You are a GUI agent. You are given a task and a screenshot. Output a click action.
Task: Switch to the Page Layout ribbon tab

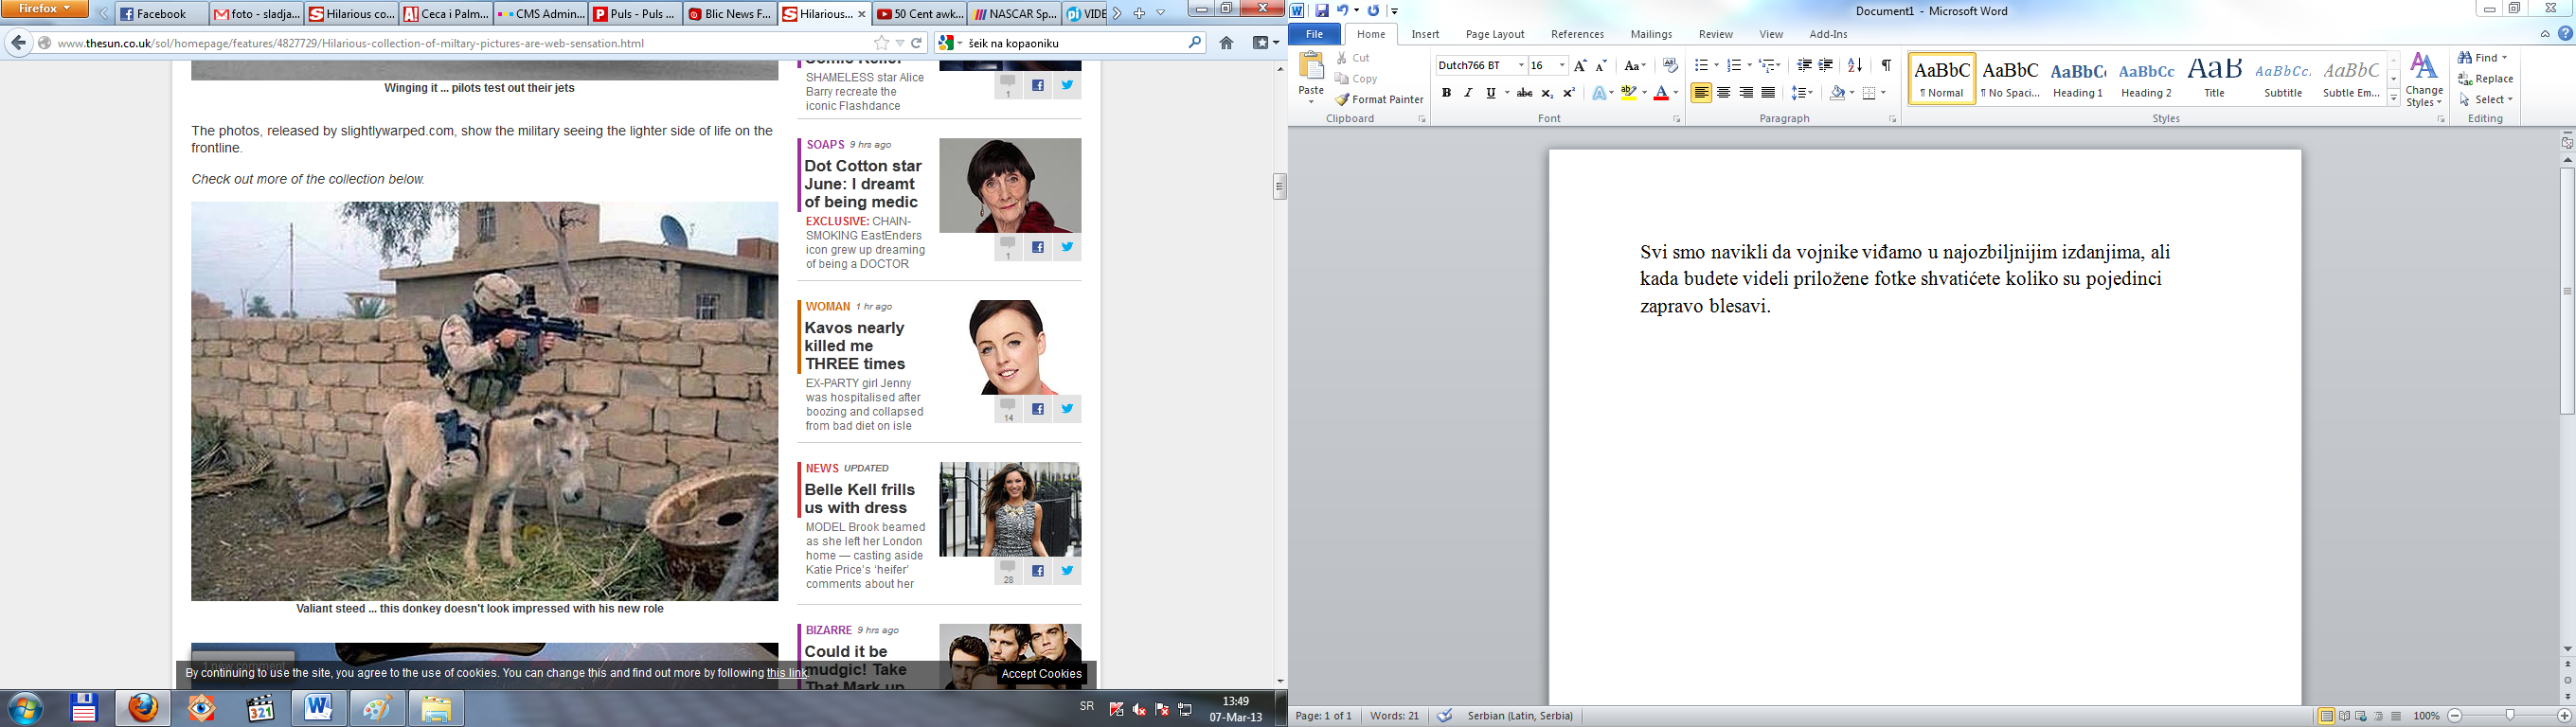coord(1495,34)
